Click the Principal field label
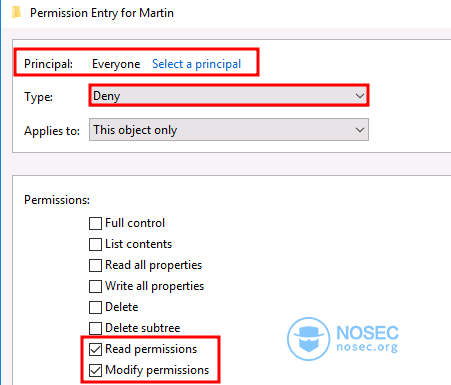The width and height of the screenshot is (451, 385). (x=48, y=64)
